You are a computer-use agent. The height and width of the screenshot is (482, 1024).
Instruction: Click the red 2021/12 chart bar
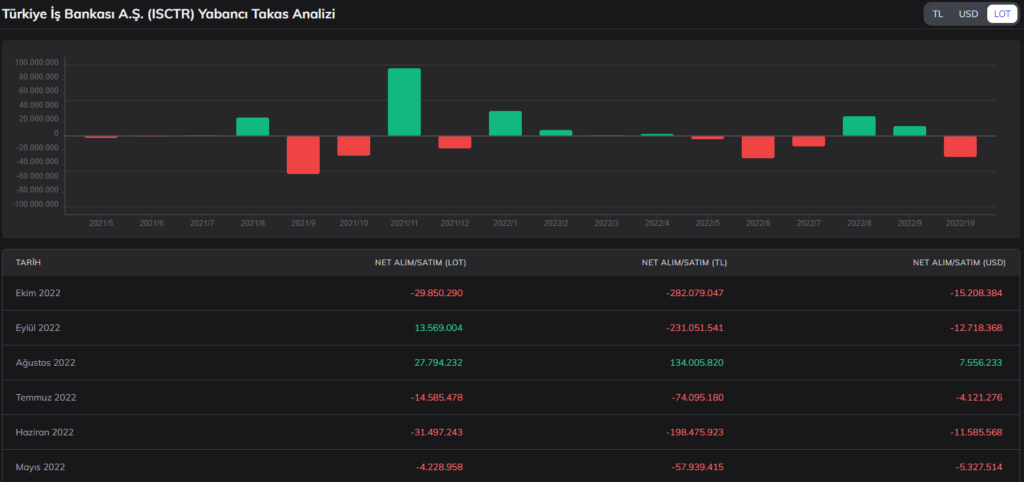tap(455, 142)
